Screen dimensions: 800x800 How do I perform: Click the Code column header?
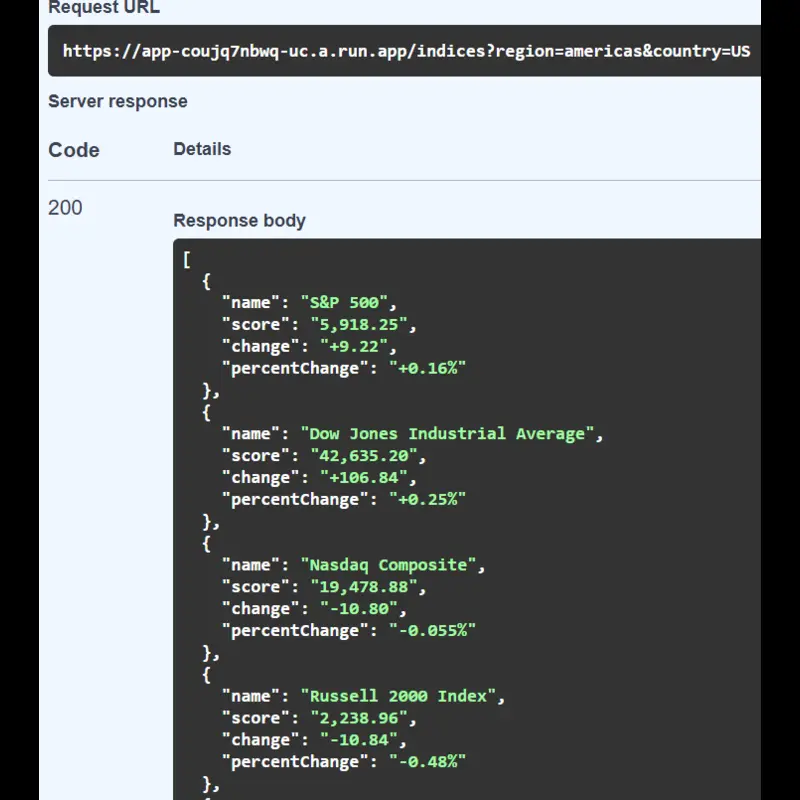73,149
